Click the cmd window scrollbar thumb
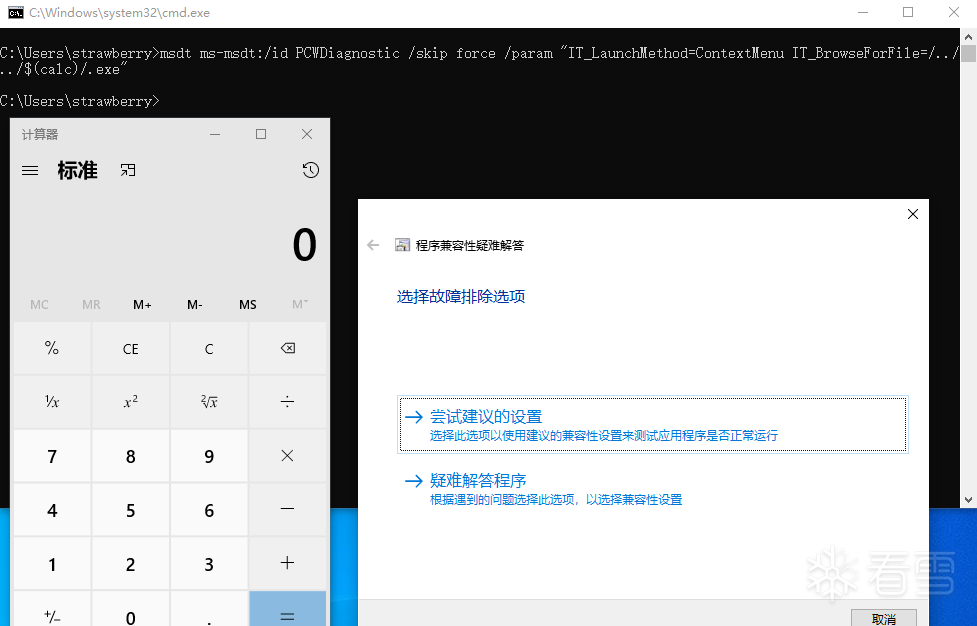 (968, 53)
